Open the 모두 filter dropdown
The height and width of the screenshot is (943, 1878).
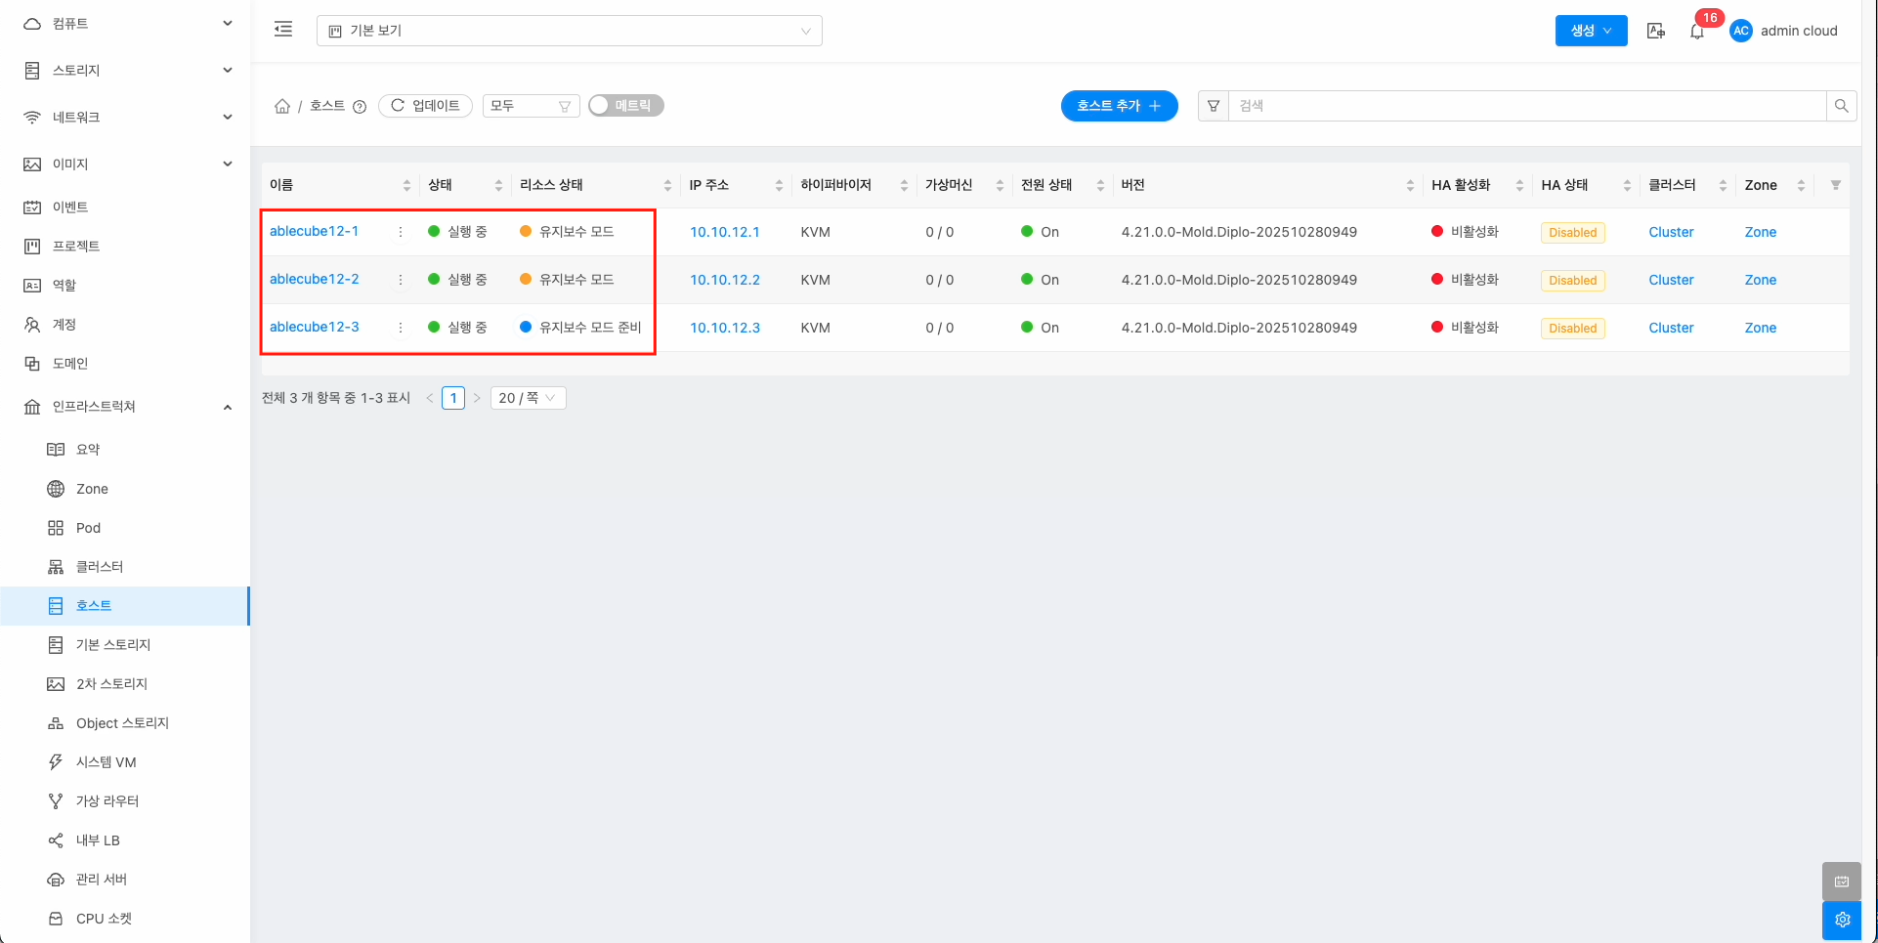(x=530, y=106)
